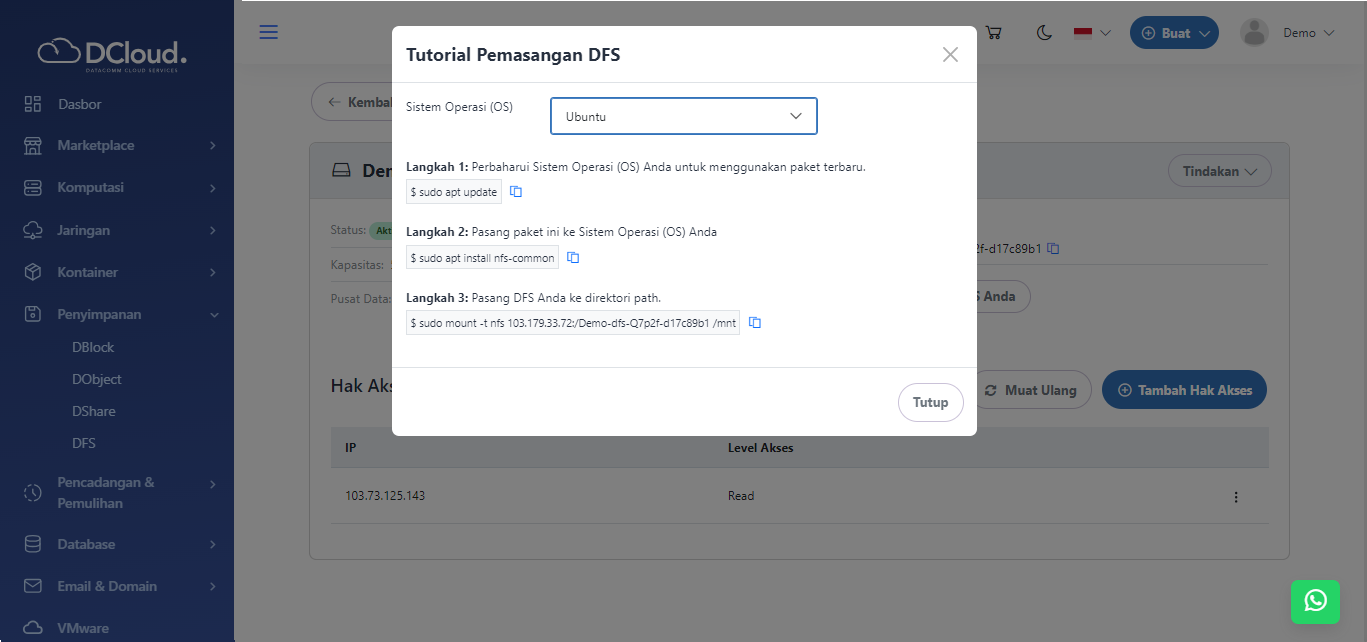Copy the DFS mount command for Langkah 3
The image size is (1367, 642).
tap(754, 322)
